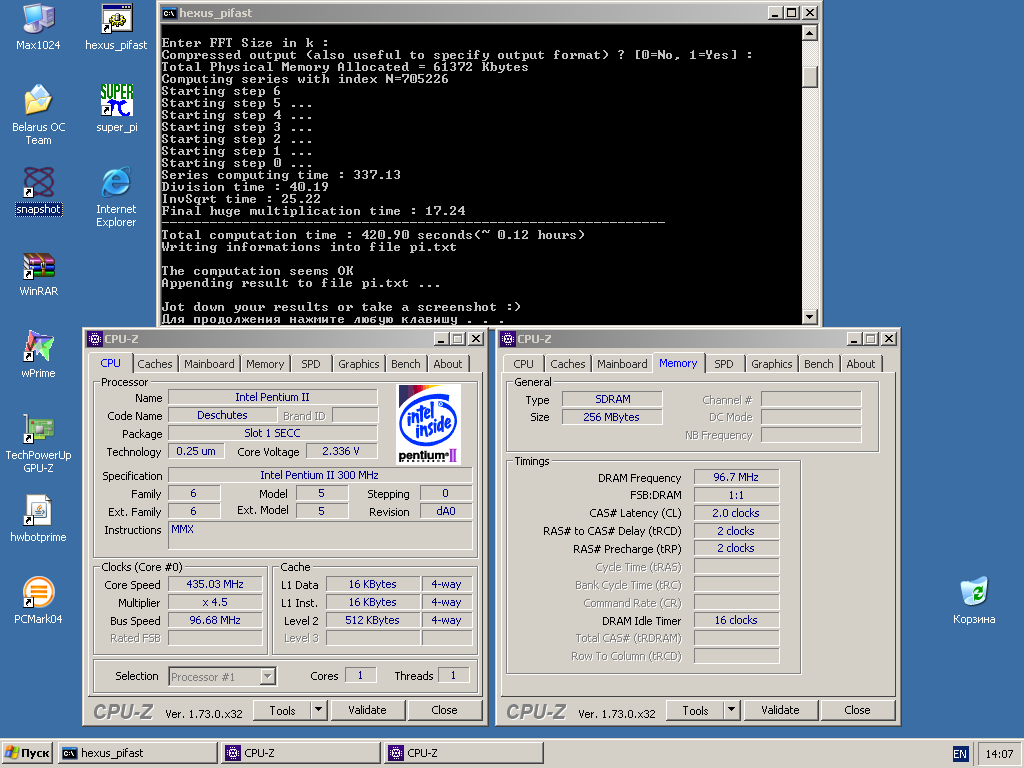Open the Max1024 desktop icon
Image resolution: width=1024 pixels, height=768 pixels.
38,27
